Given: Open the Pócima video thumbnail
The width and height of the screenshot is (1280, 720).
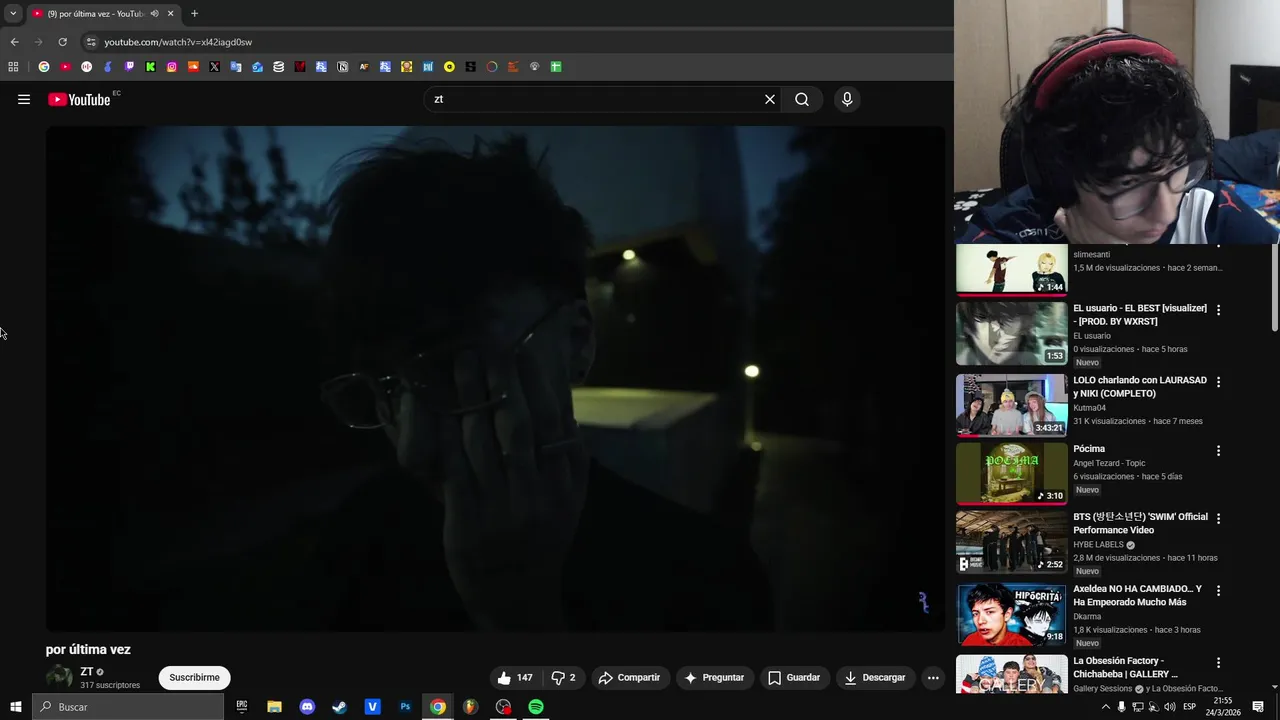Looking at the screenshot, I should point(1012,474).
